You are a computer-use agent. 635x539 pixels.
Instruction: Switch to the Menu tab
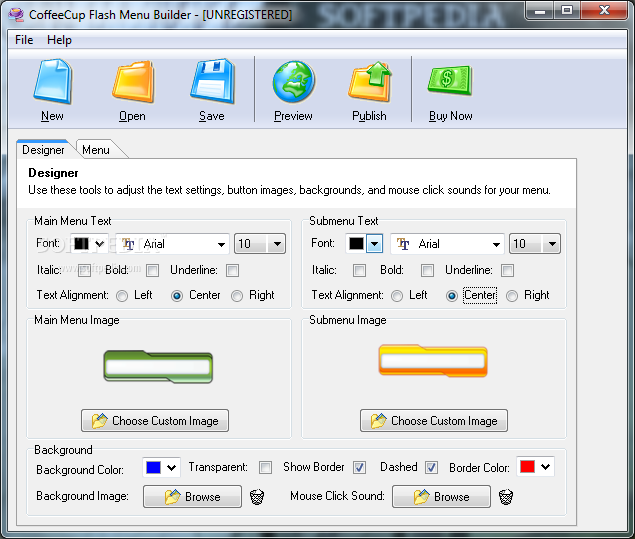[x=96, y=150]
